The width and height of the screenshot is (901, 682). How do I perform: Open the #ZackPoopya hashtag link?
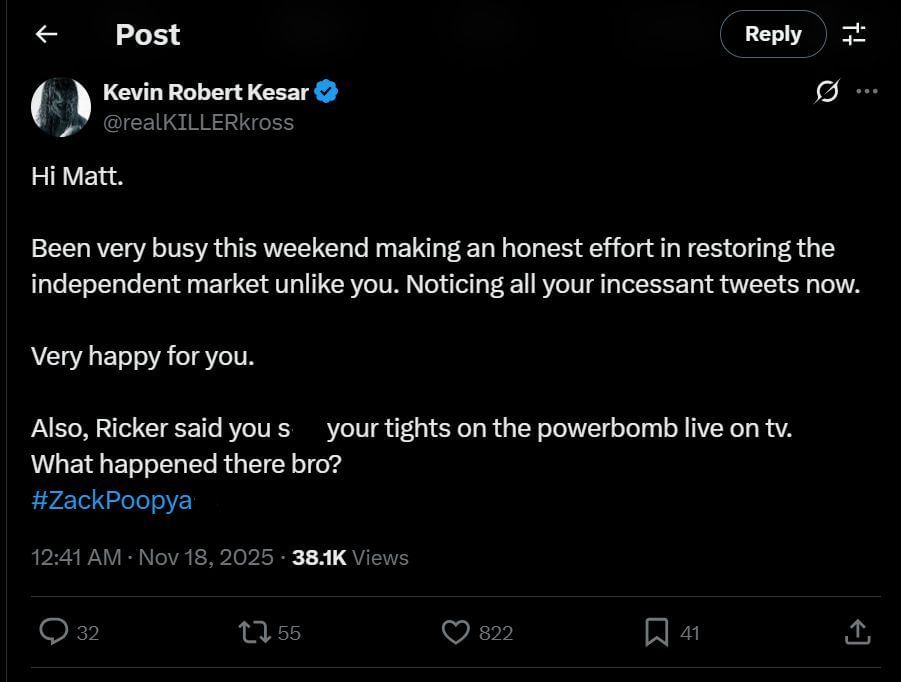pyautogui.click(x=111, y=499)
